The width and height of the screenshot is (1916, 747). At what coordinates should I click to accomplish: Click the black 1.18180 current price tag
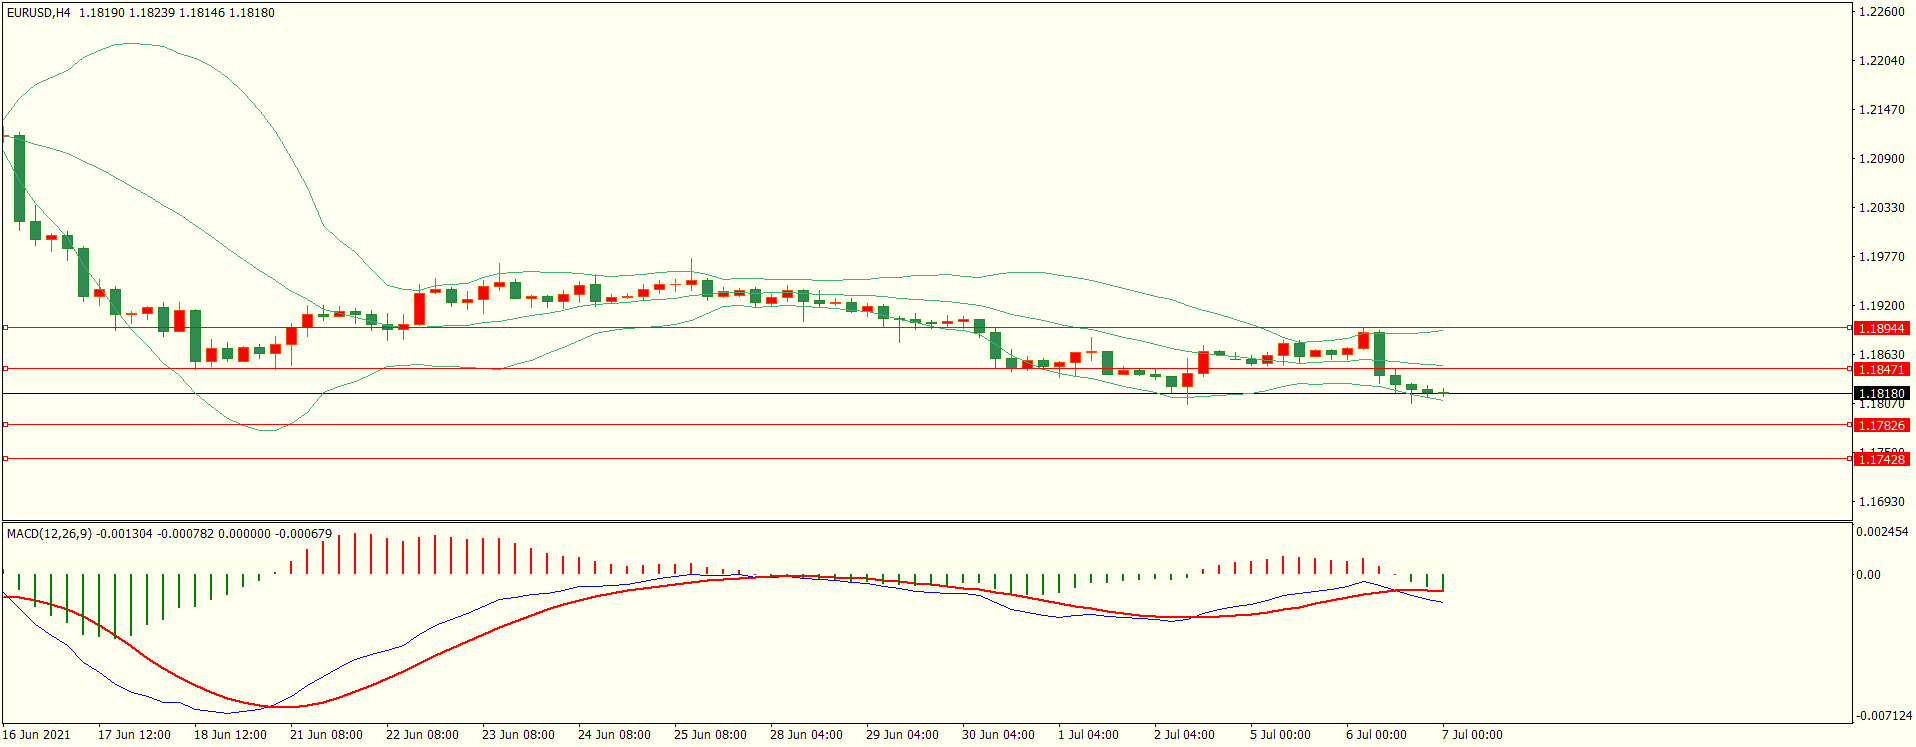pos(1881,394)
